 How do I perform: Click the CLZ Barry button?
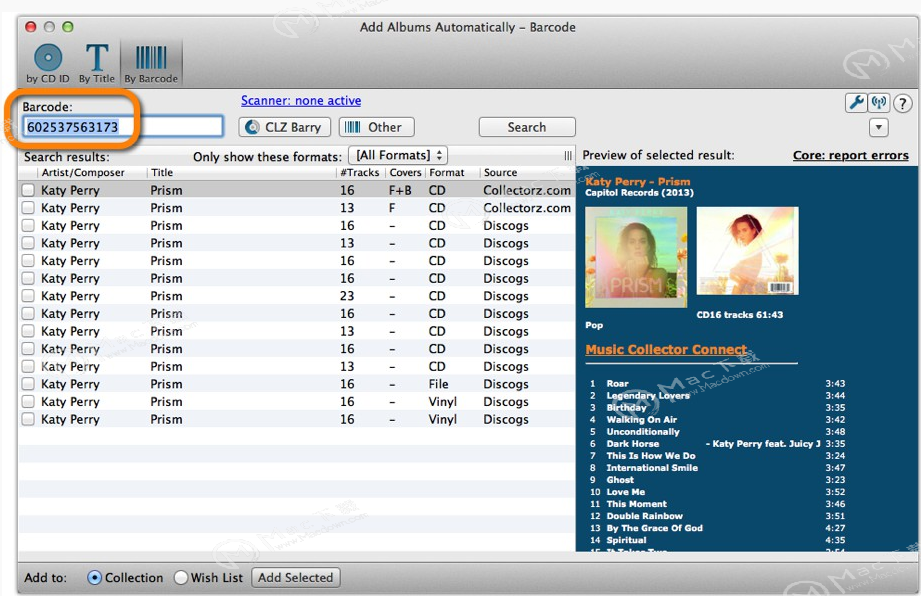tap(285, 127)
